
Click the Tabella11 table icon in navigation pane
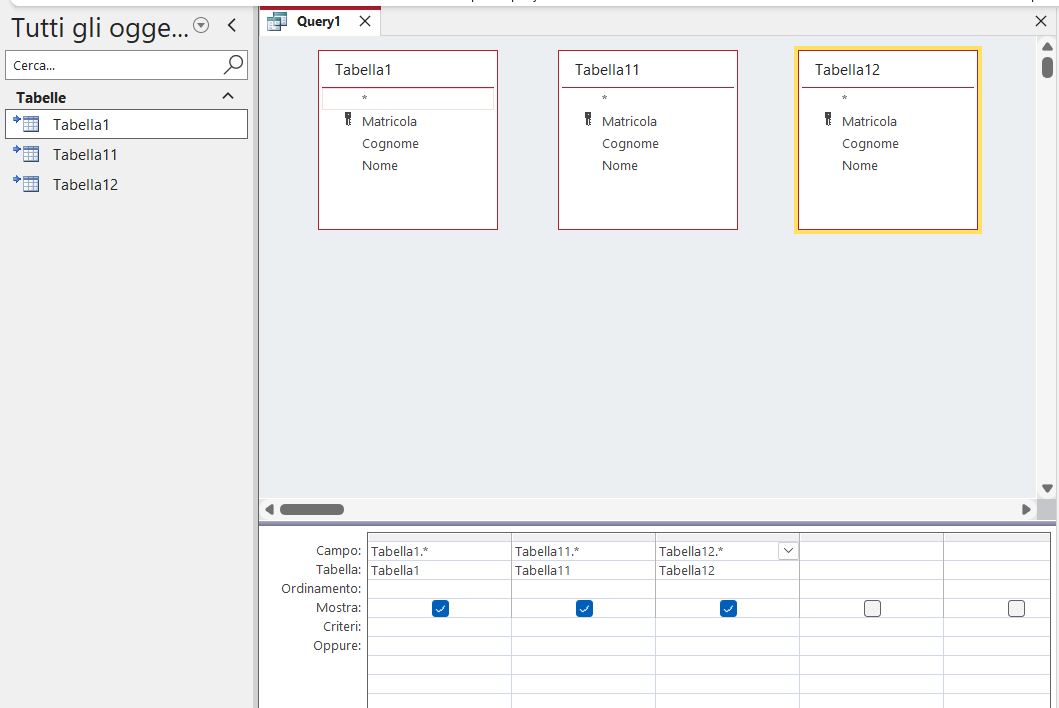click(x=27, y=154)
